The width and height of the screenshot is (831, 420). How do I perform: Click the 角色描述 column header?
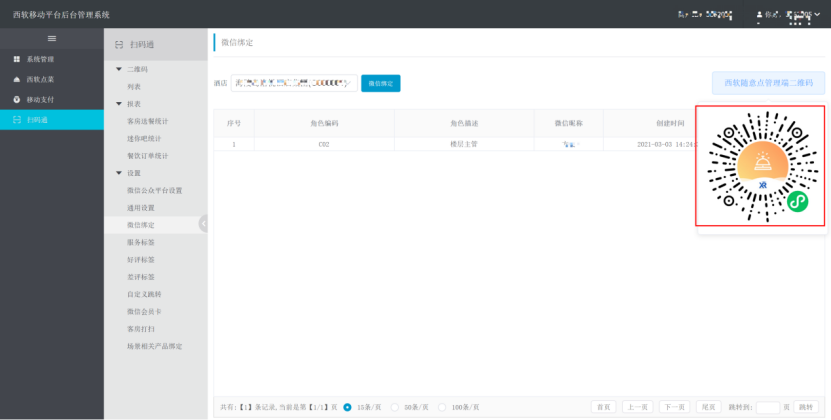click(x=464, y=123)
